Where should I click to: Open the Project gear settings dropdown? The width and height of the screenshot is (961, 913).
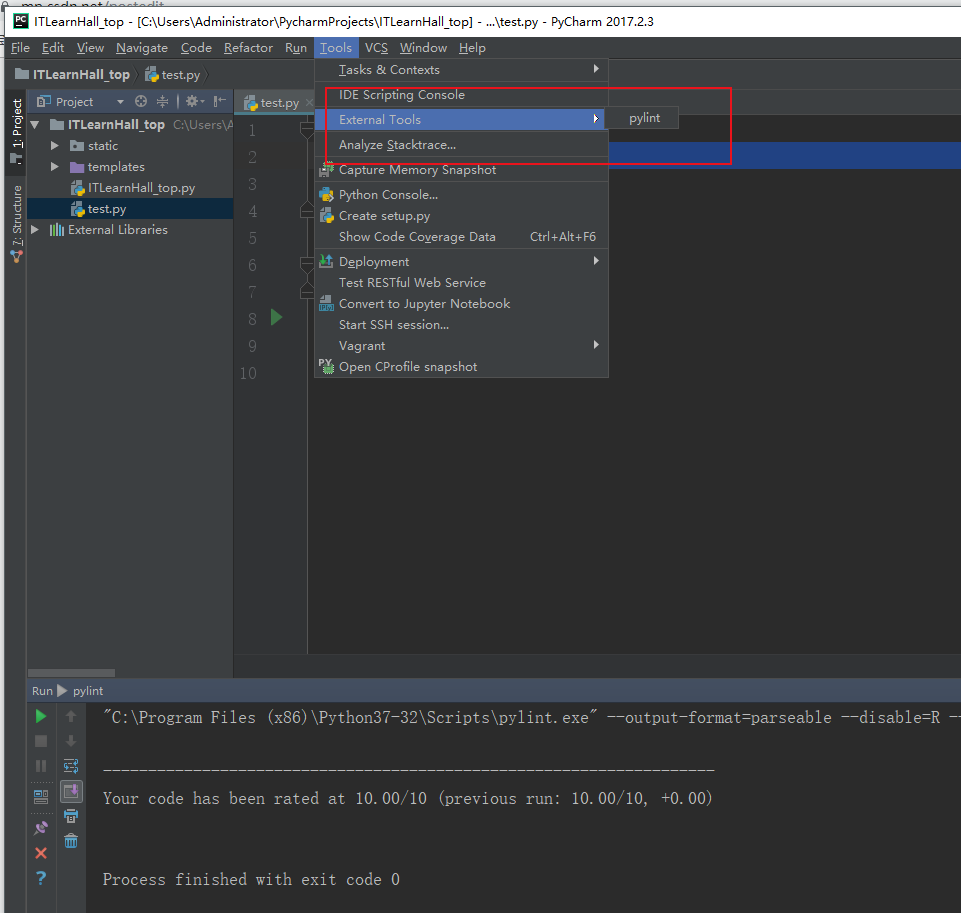pos(195,101)
